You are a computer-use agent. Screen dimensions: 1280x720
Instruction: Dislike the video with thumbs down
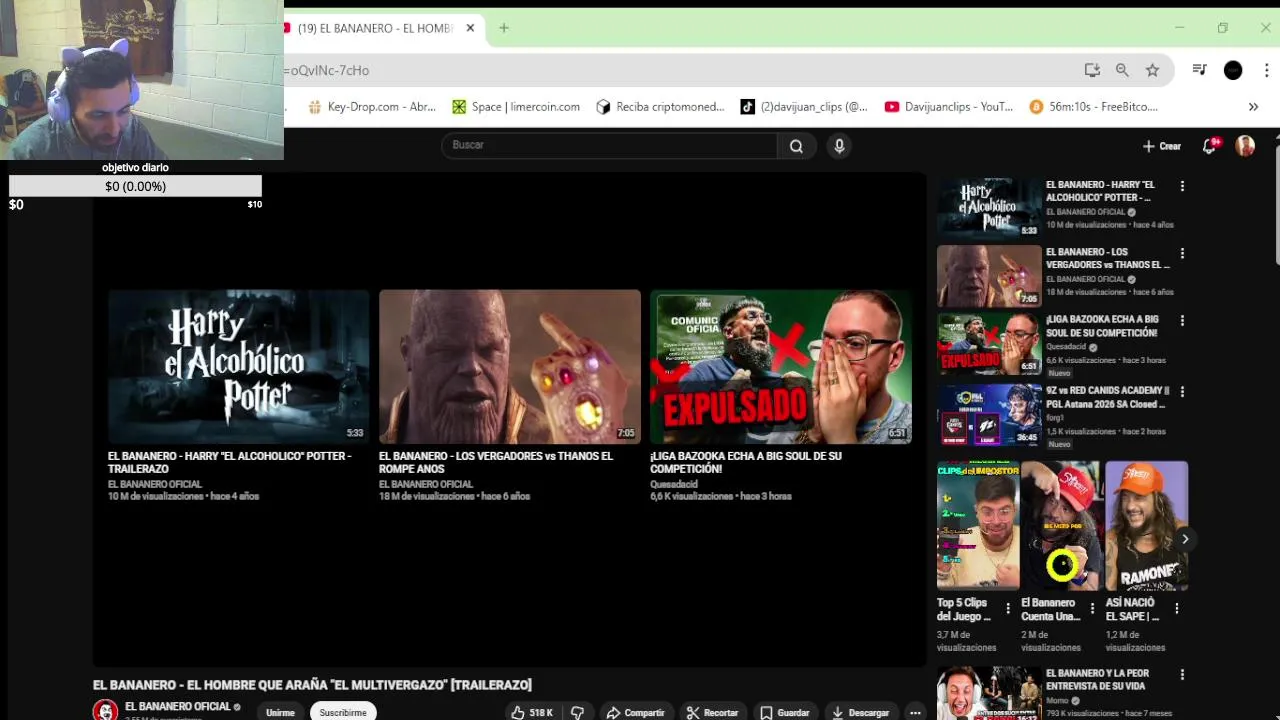point(577,712)
